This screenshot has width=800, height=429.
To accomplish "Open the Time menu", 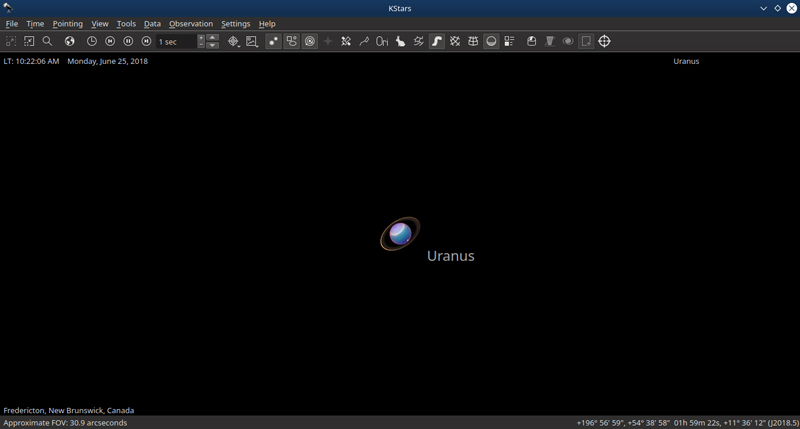I will [x=35, y=23].
